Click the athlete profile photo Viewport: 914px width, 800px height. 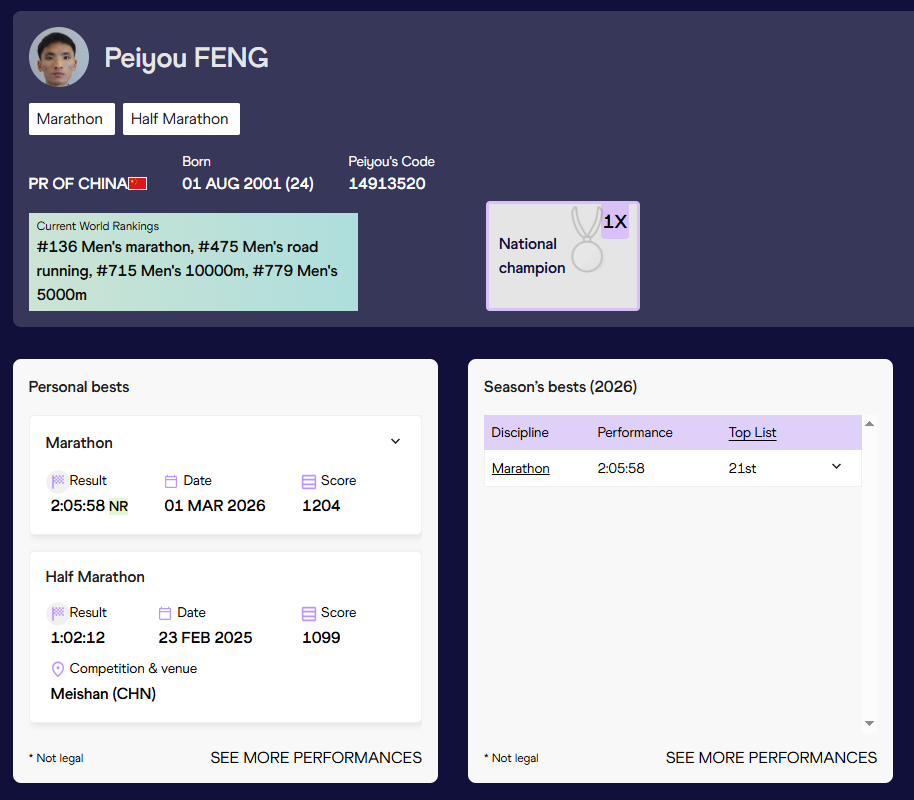[58, 57]
